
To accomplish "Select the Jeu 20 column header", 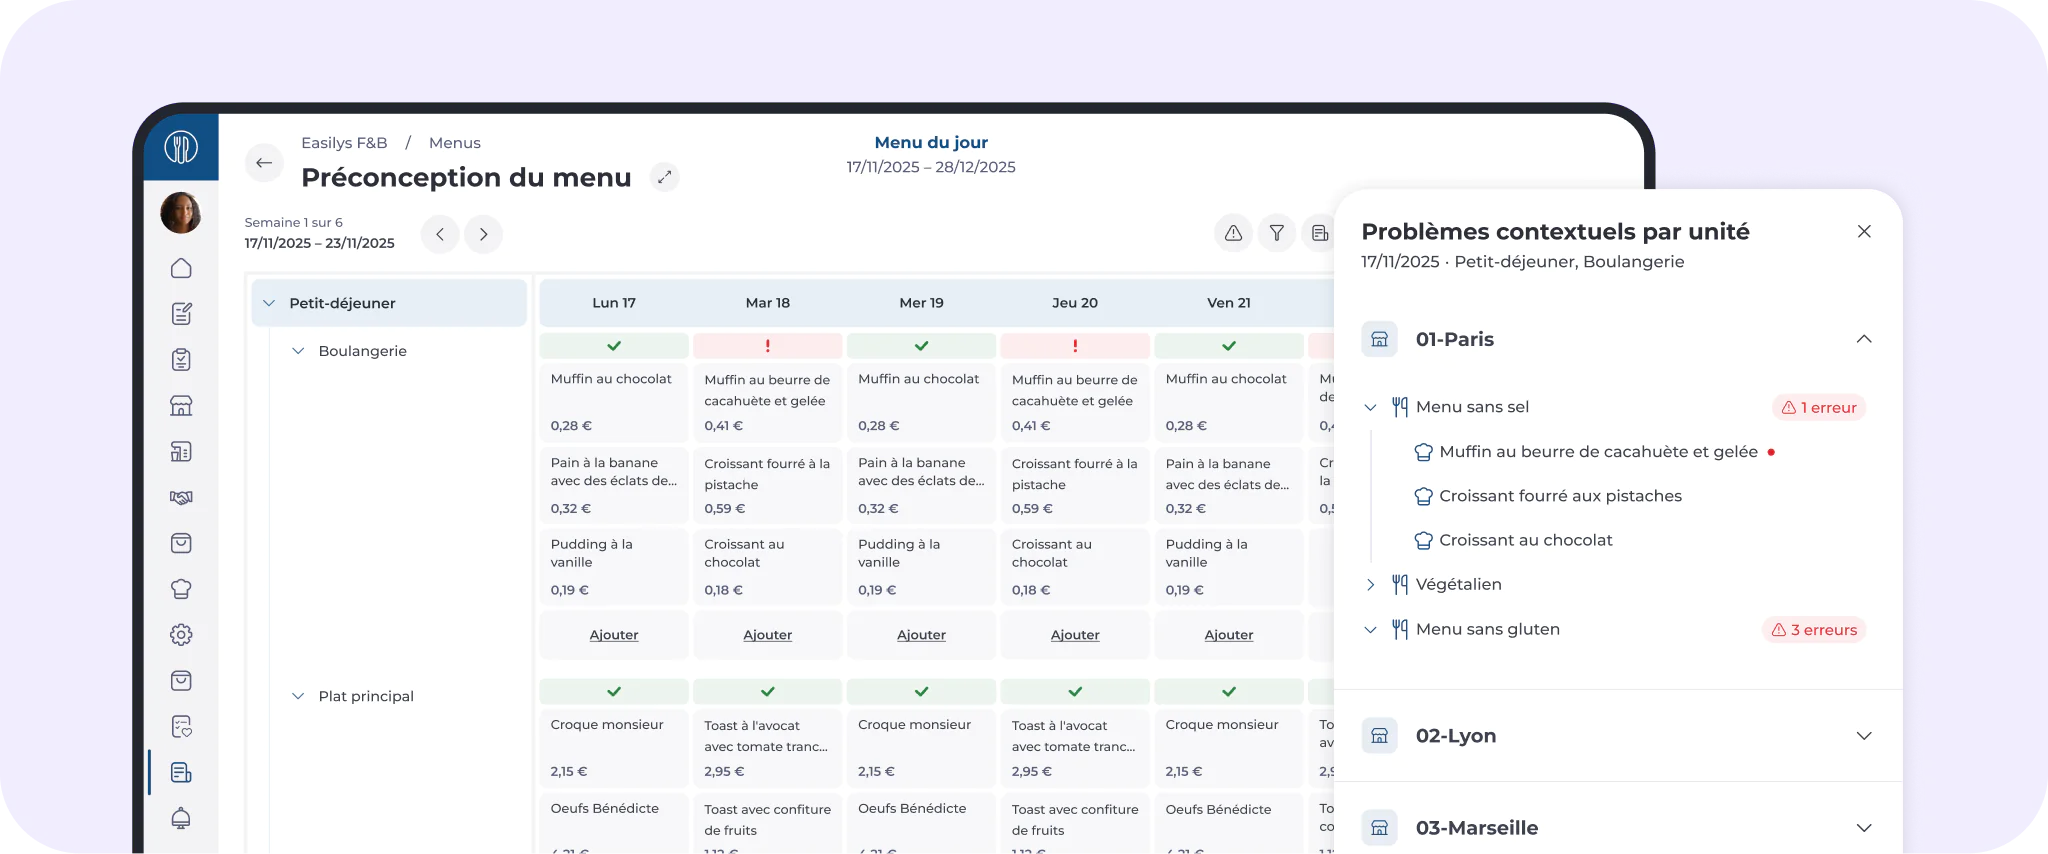I will (x=1075, y=303).
